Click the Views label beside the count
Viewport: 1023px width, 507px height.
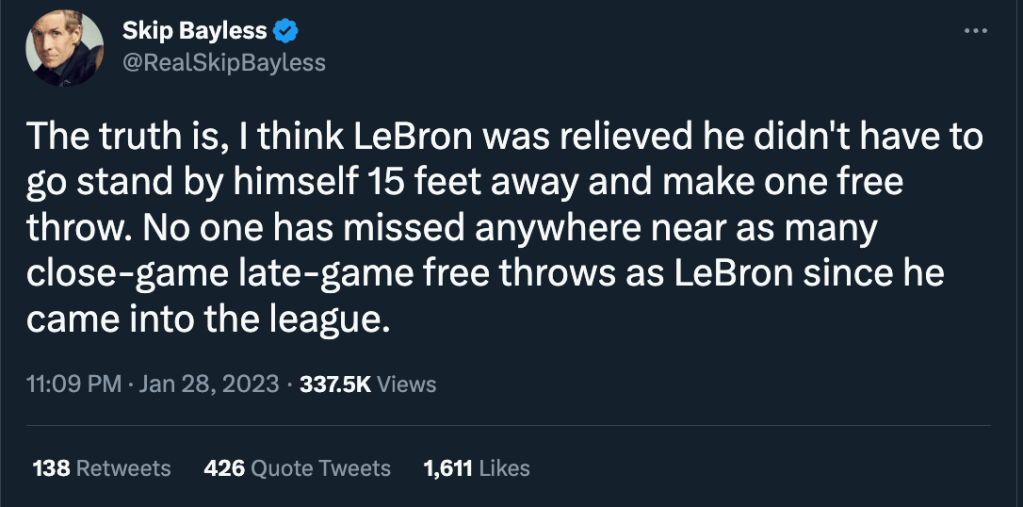click(407, 384)
